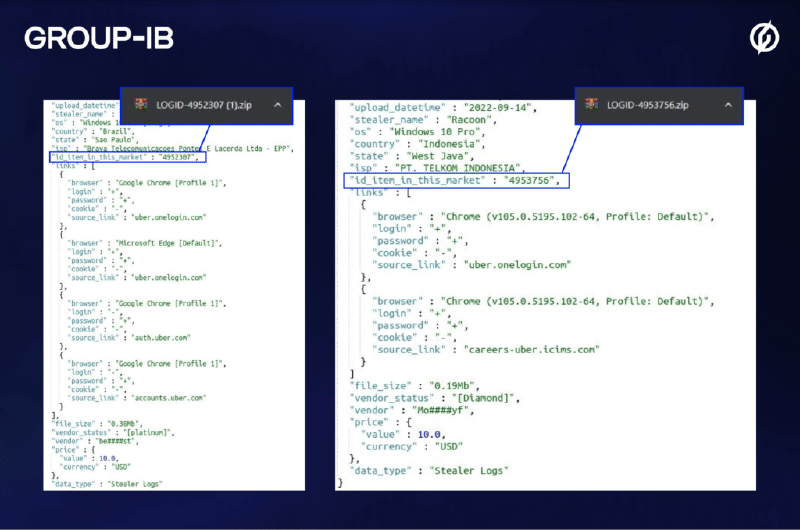Click the archive icon of LOGID-4953756.zip
The image size is (800, 530).
(592, 104)
